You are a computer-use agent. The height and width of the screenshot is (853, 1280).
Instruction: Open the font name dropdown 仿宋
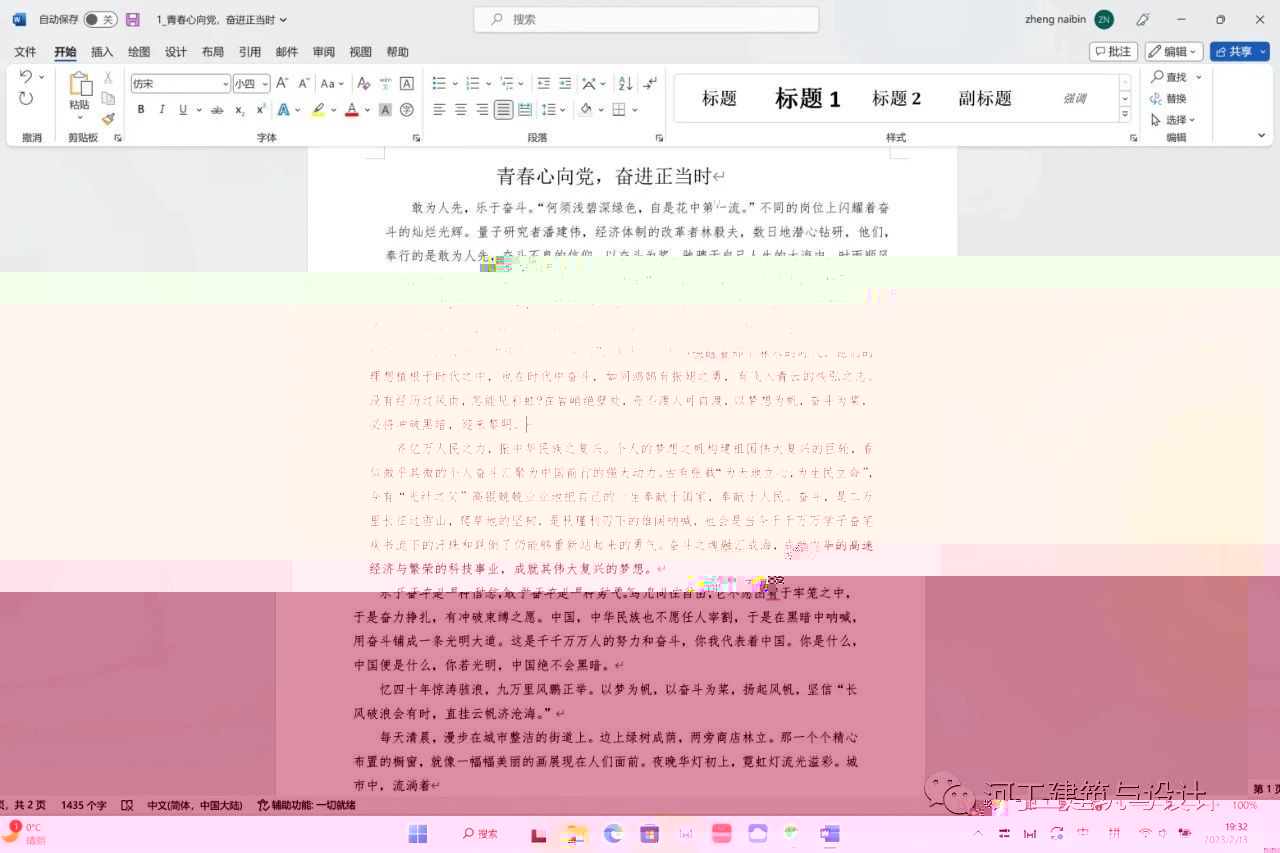(x=224, y=85)
